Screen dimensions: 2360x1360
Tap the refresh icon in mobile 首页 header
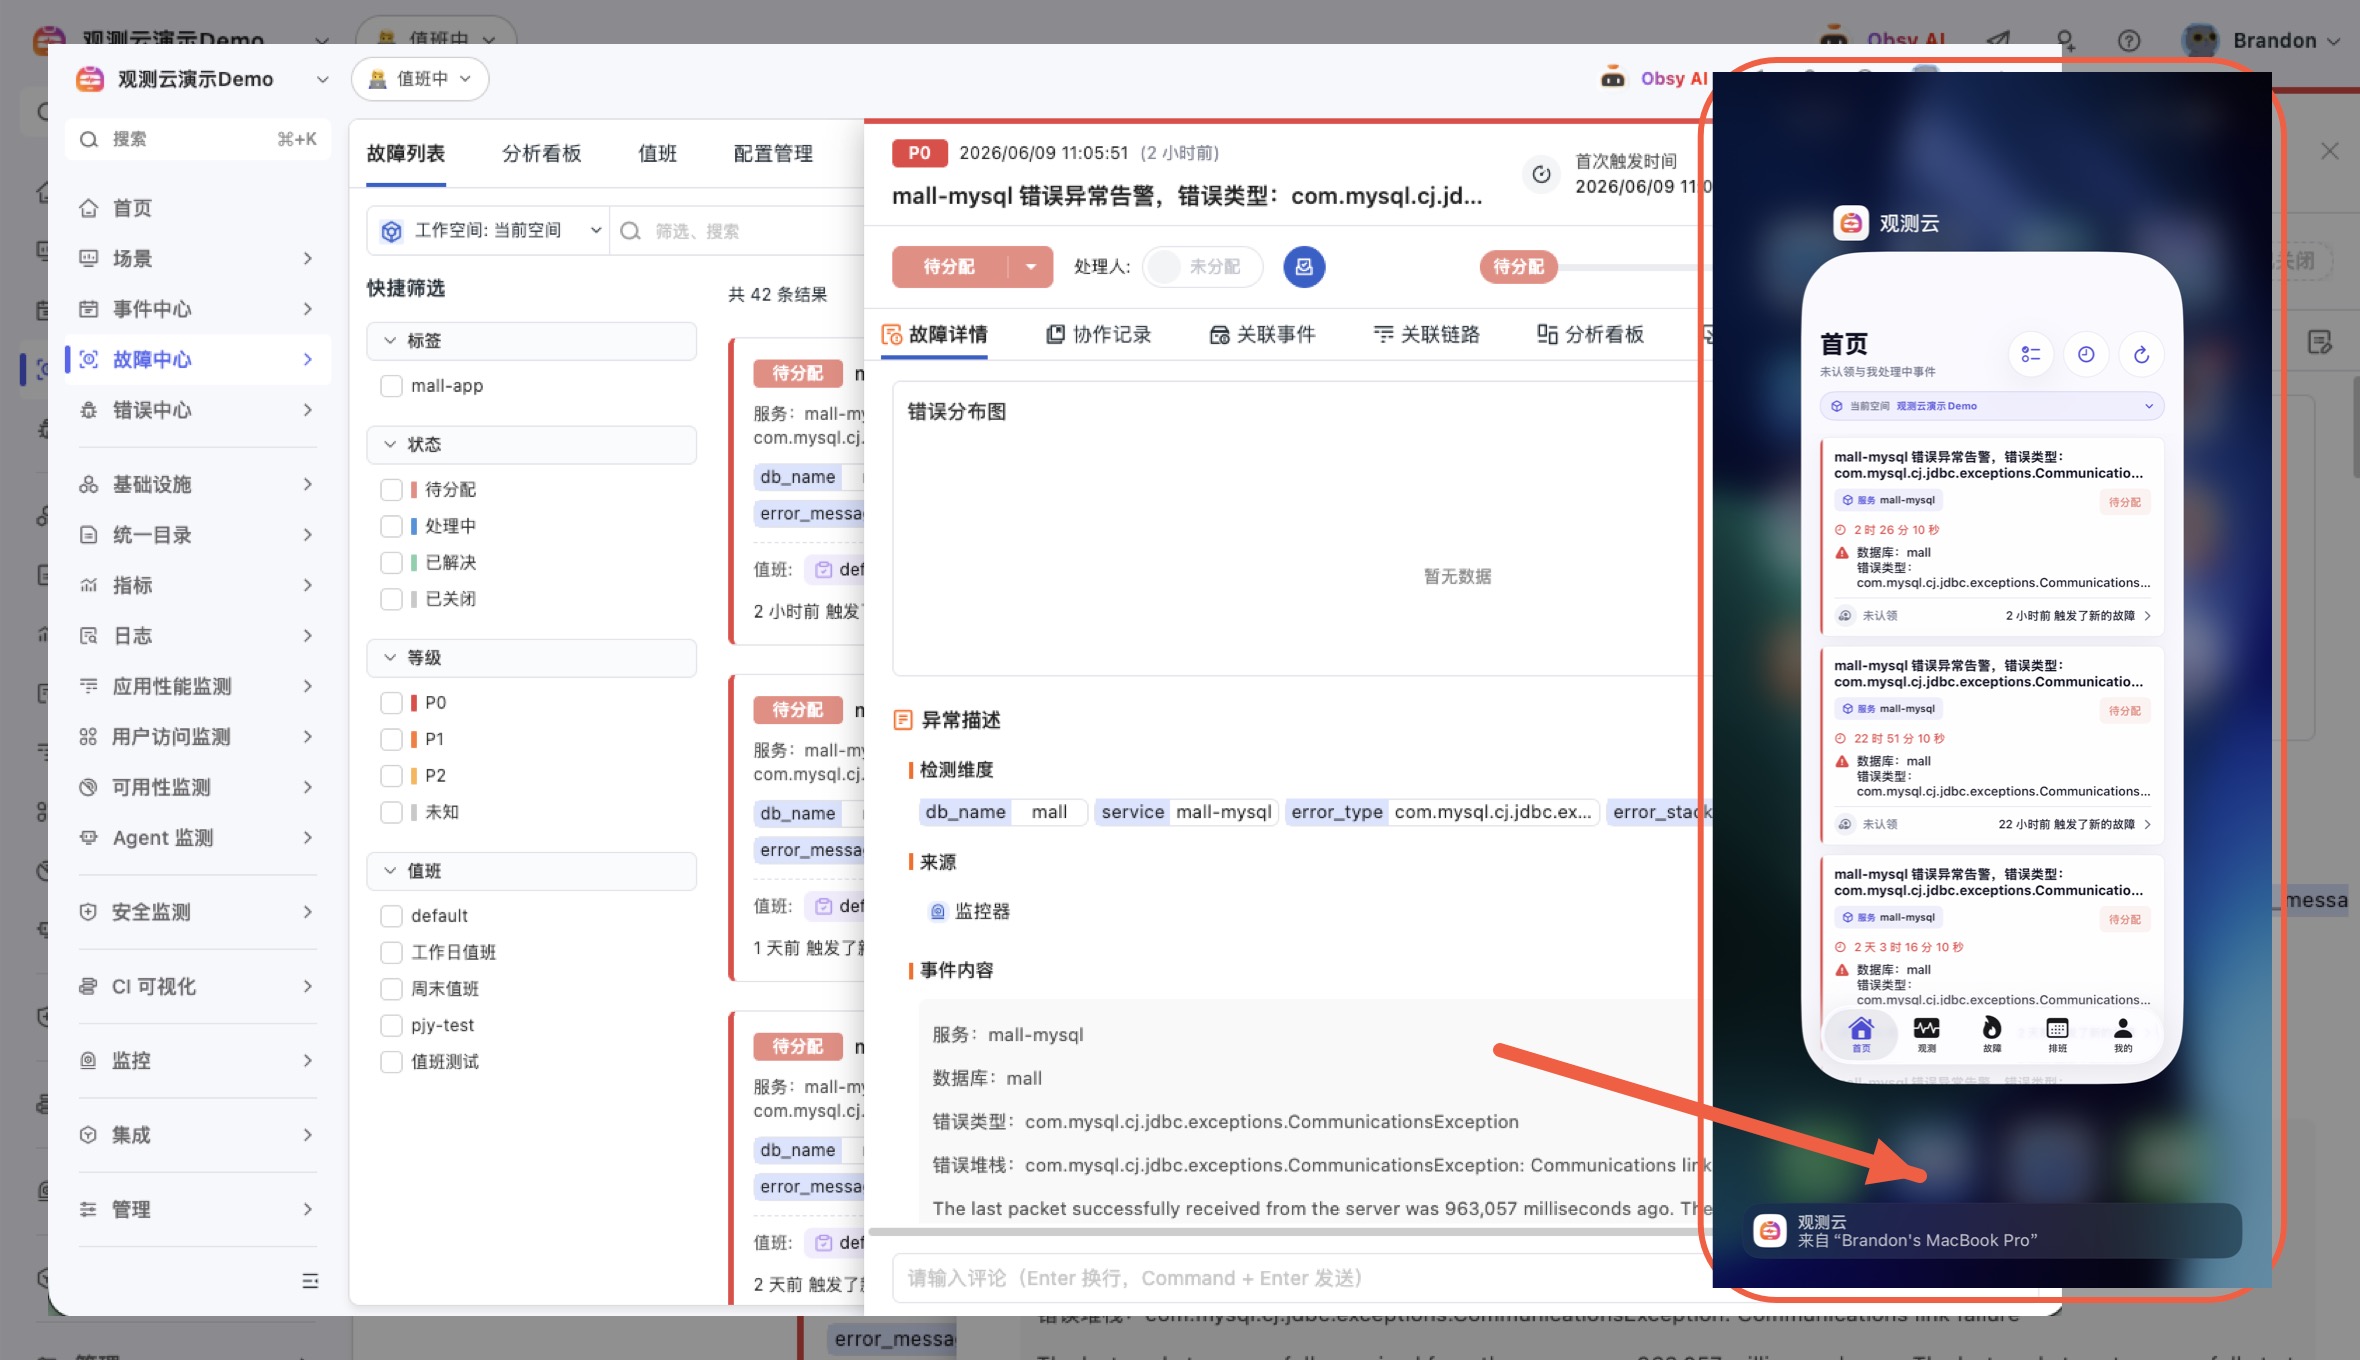[2141, 355]
